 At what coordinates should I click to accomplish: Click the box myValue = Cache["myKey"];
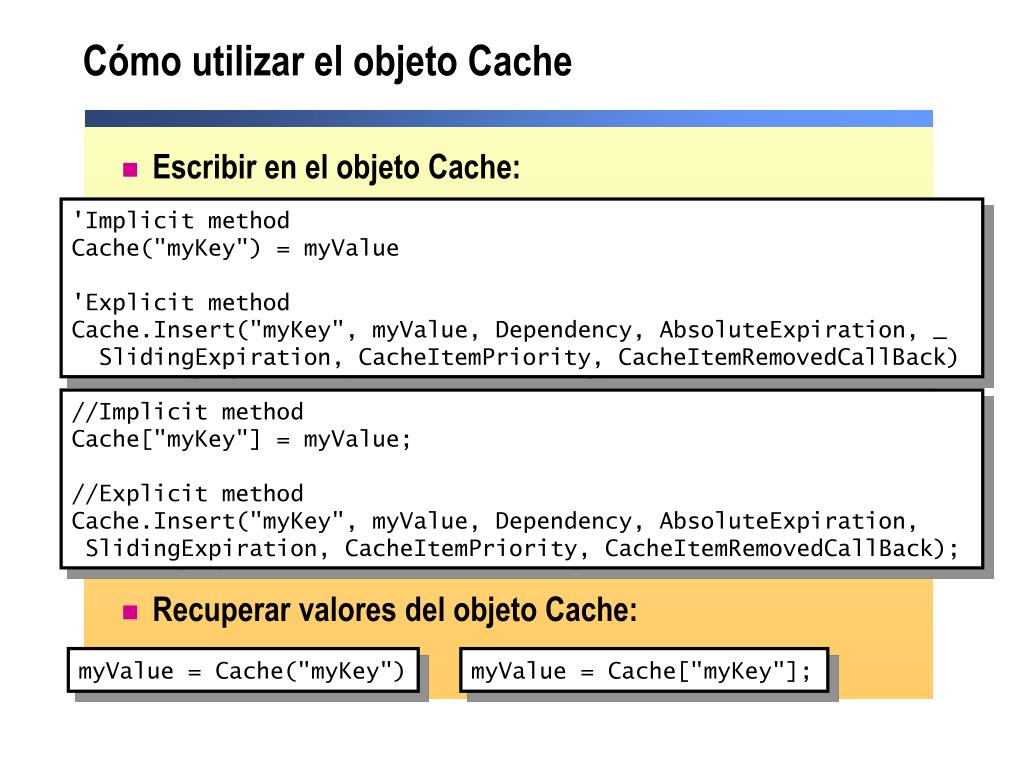point(644,670)
